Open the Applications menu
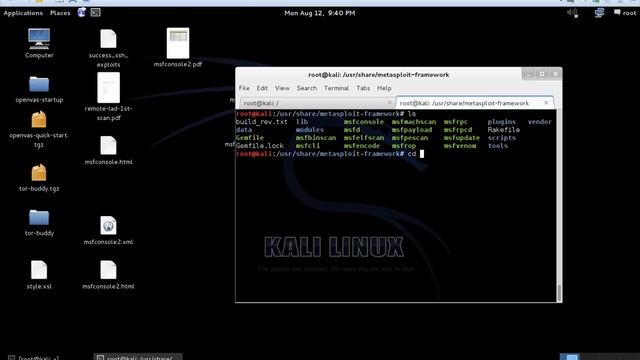 coord(23,13)
